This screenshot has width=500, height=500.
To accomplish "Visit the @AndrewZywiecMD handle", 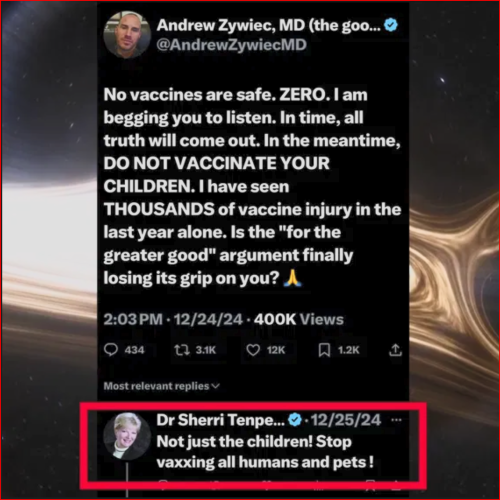I will [x=231, y=45].
